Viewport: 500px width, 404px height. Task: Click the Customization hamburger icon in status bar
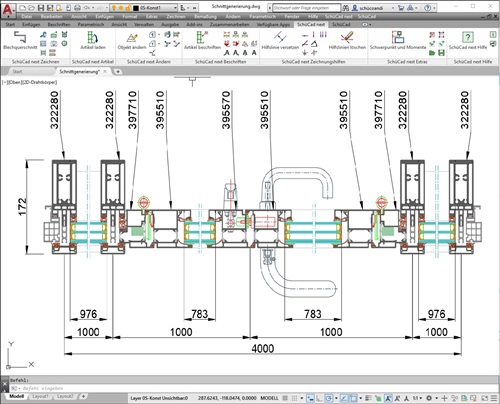coord(494,398)
